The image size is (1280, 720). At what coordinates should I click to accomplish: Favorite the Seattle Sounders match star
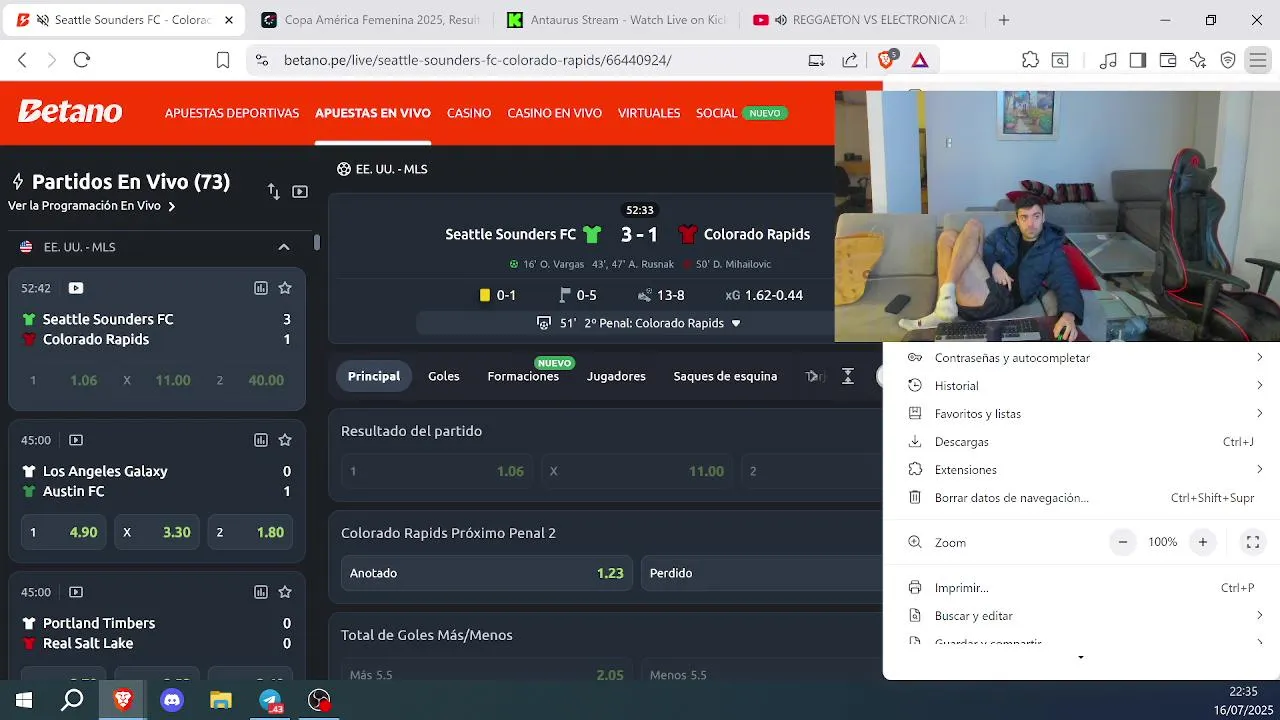click(x=285, y=288)
